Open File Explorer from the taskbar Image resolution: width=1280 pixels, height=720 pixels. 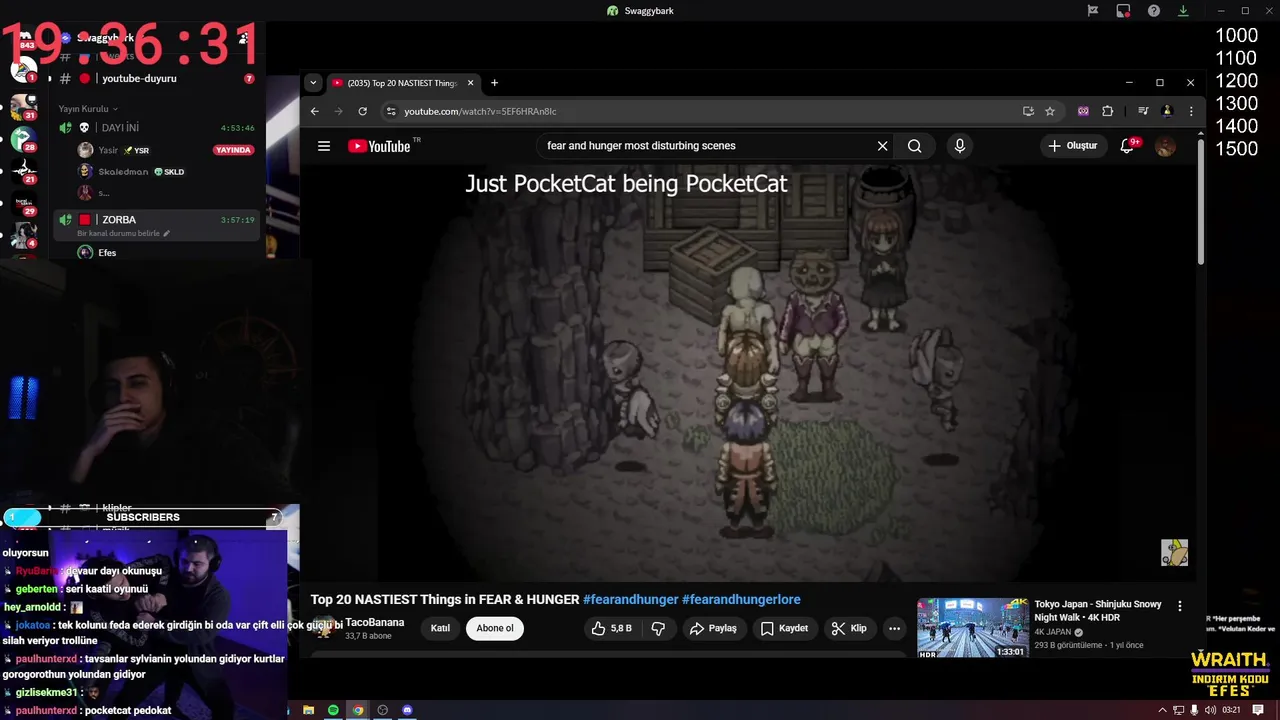pos(309,710)
